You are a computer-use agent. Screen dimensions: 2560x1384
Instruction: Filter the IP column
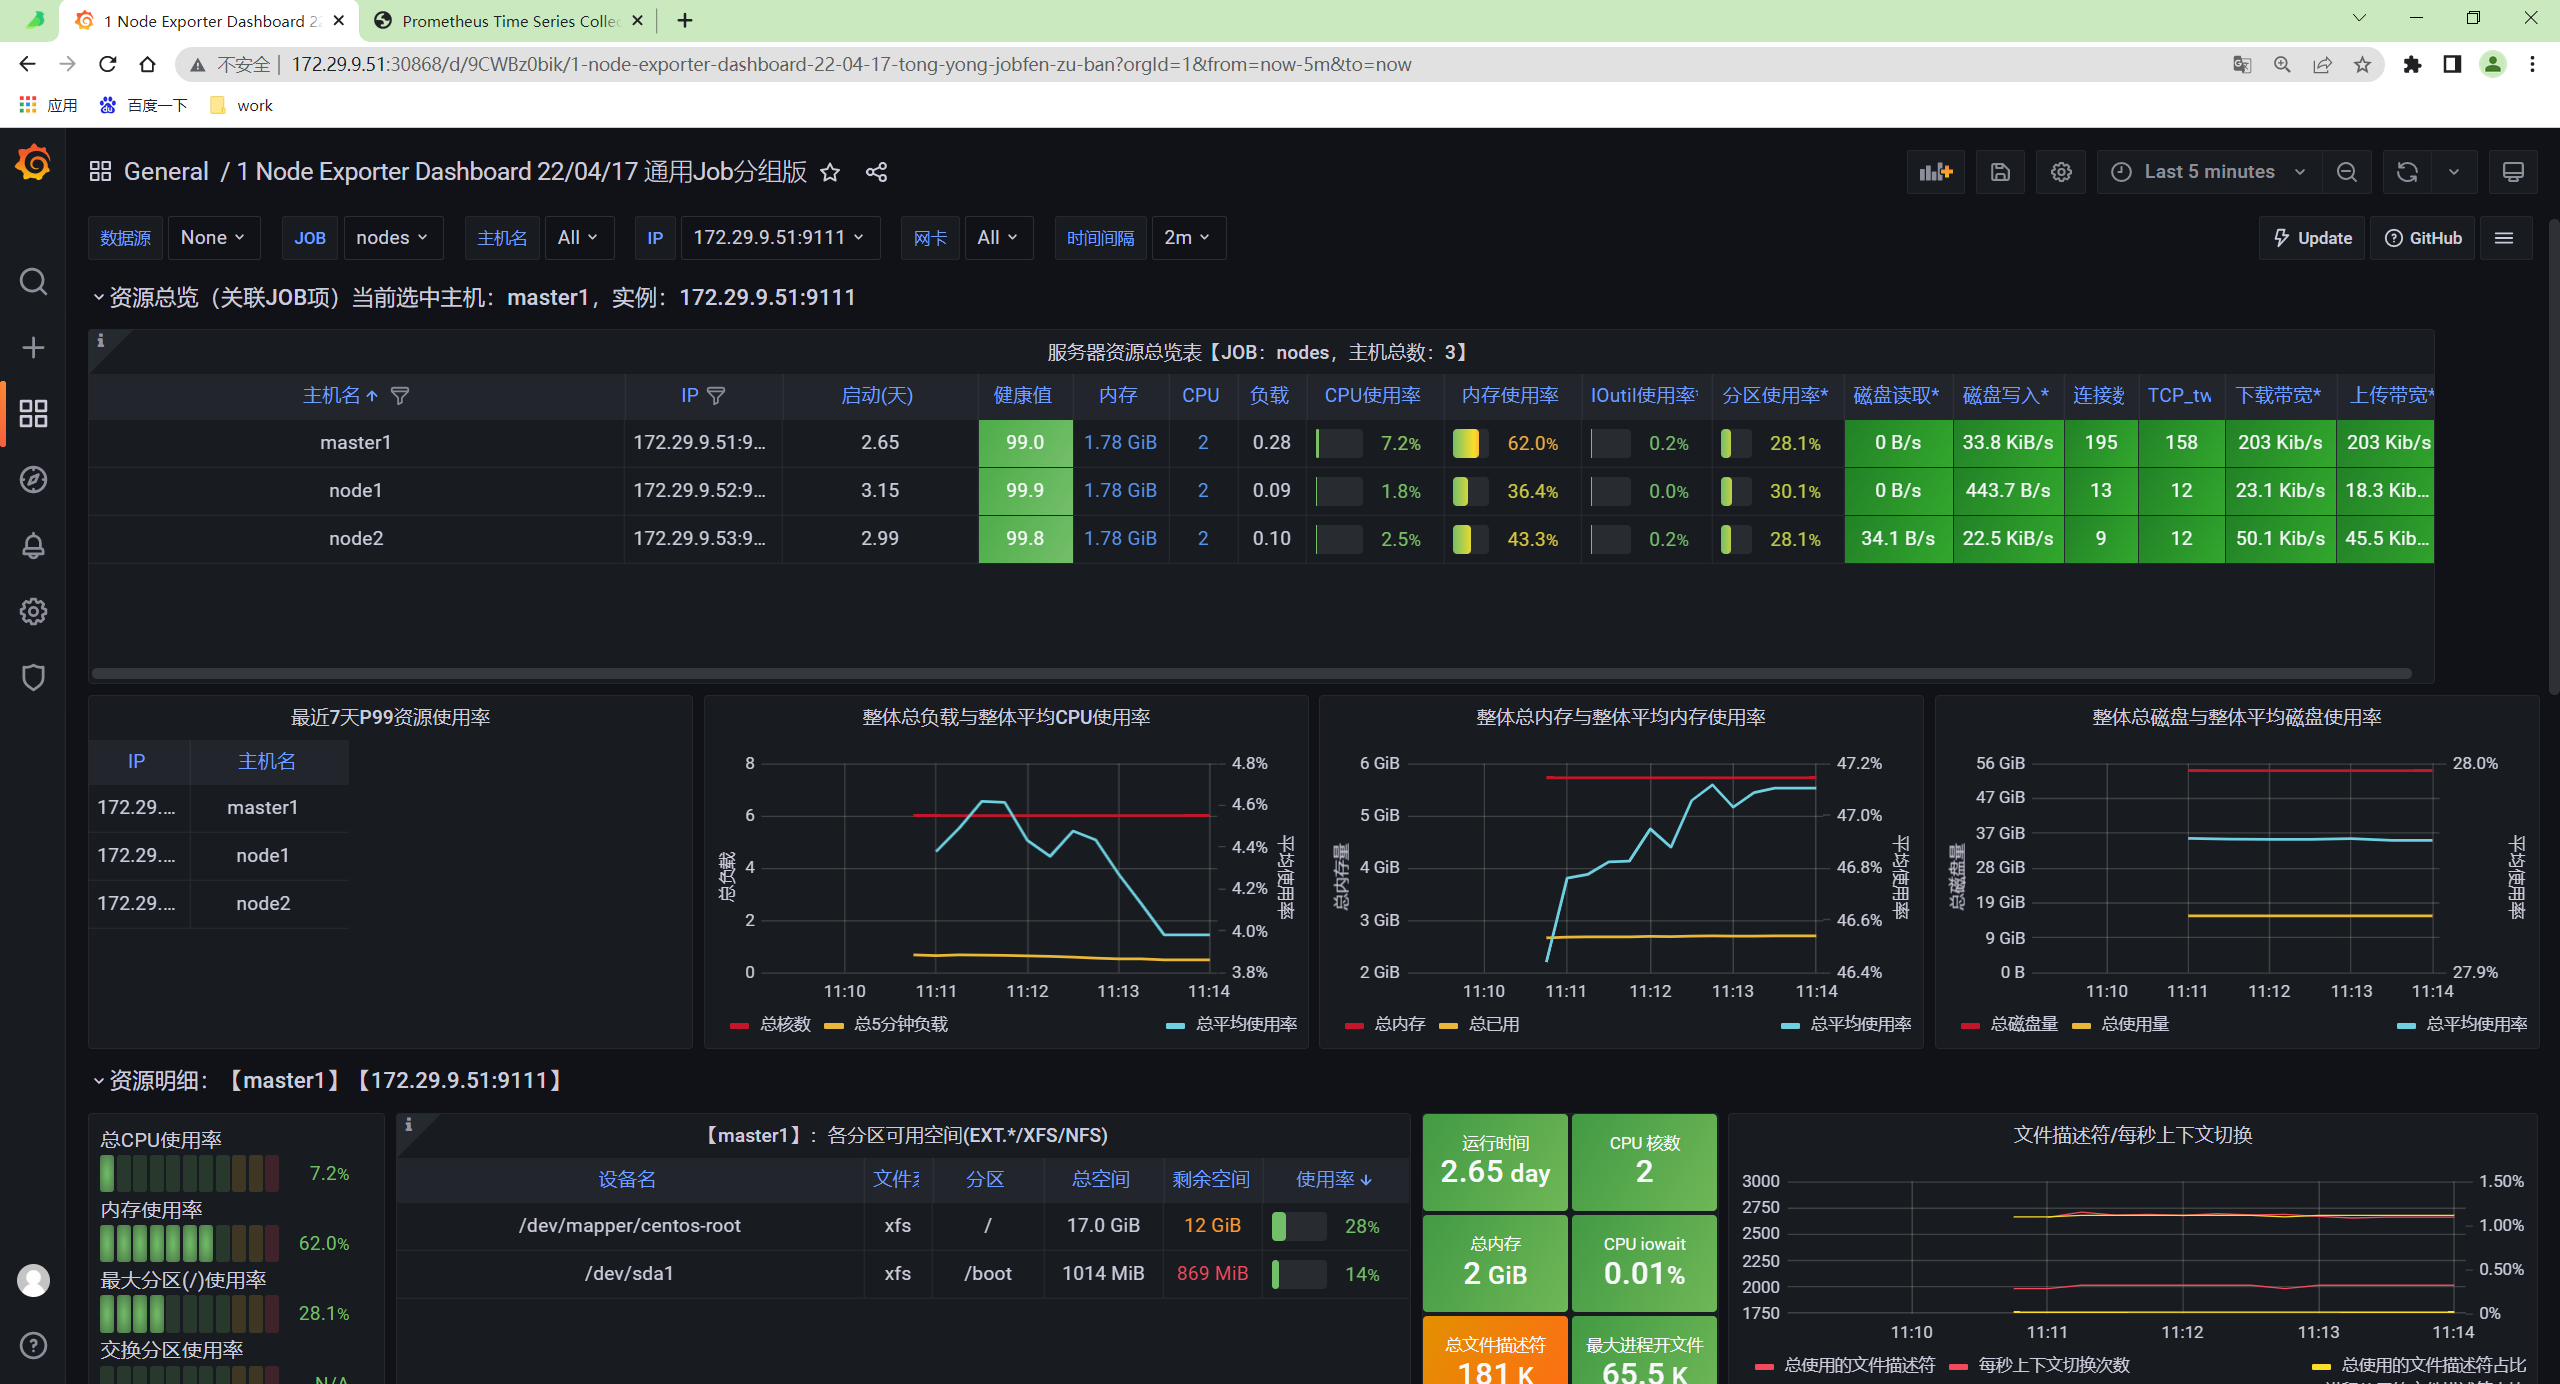[716, 396]
